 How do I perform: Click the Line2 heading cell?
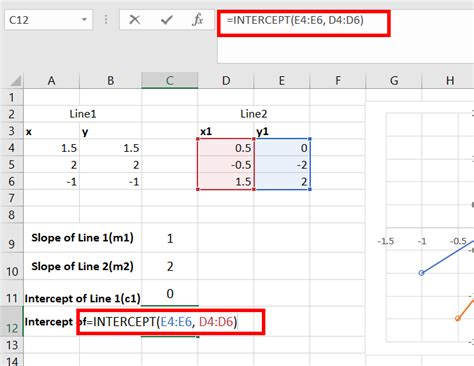click(254, 114)
